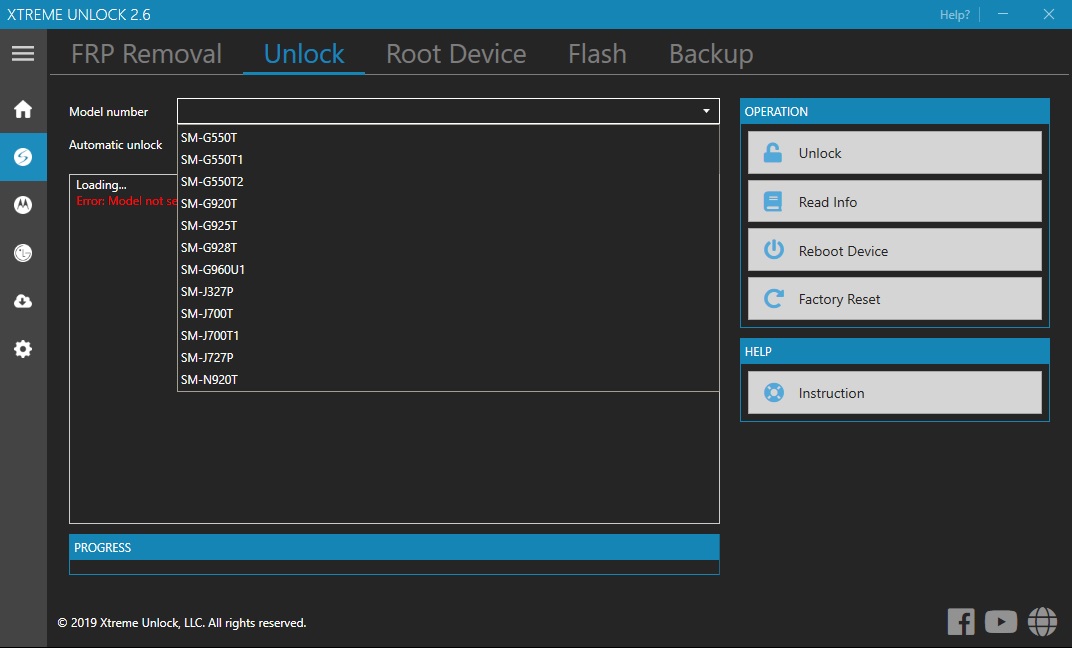The height and width of the screenshot is (648, 1072).
Task: Choose SM-G960U1 from the model list
Action: [448, 269]
